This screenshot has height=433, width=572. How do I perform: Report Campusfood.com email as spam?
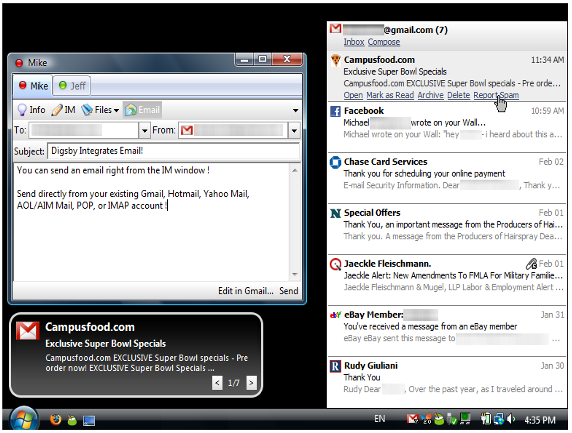(x=496, y=95)
